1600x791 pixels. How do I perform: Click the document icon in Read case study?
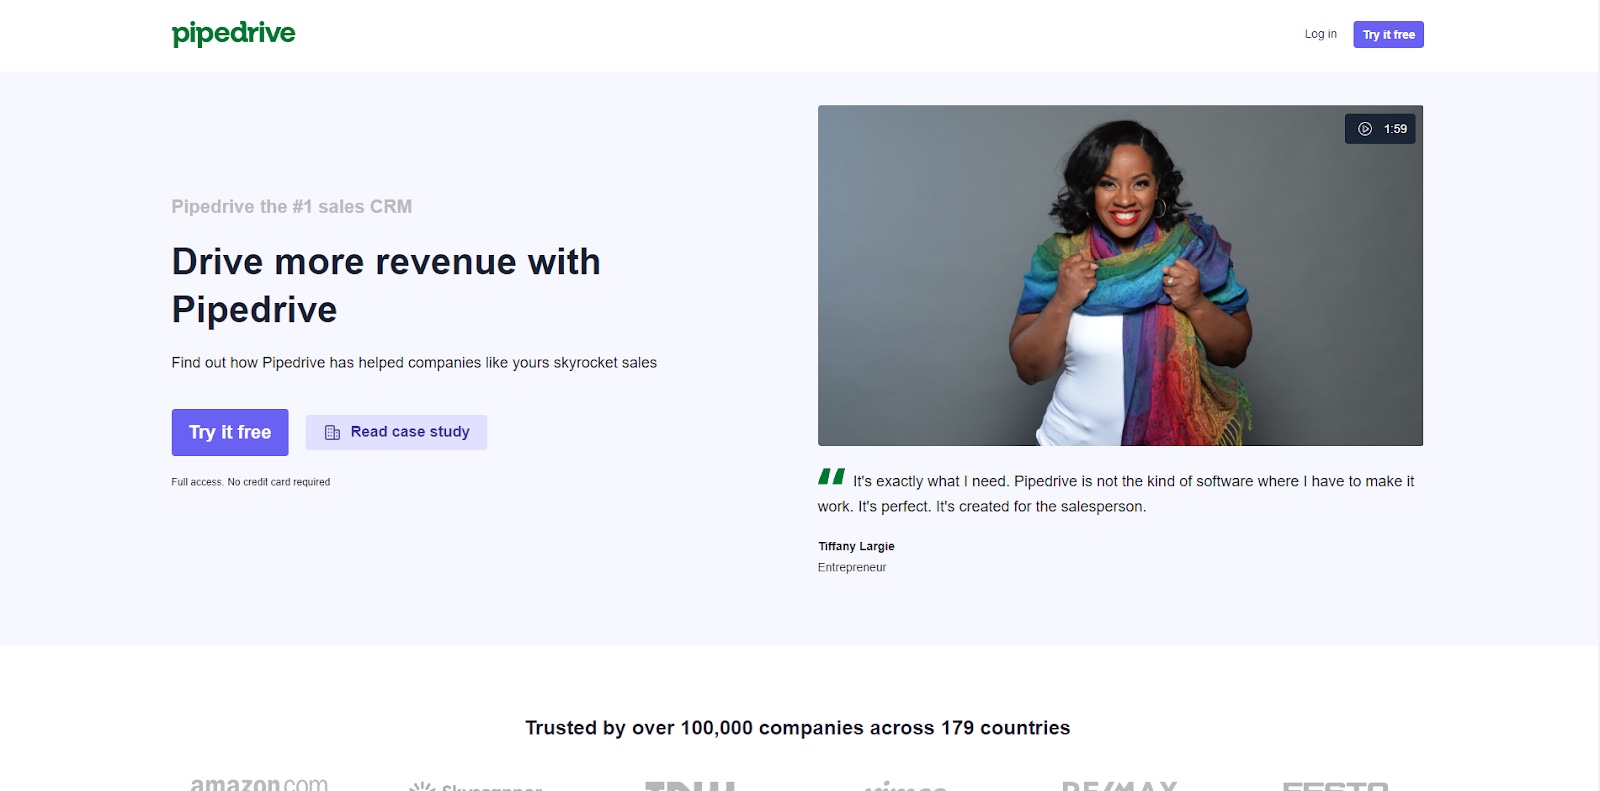click(x=332, y=432)
